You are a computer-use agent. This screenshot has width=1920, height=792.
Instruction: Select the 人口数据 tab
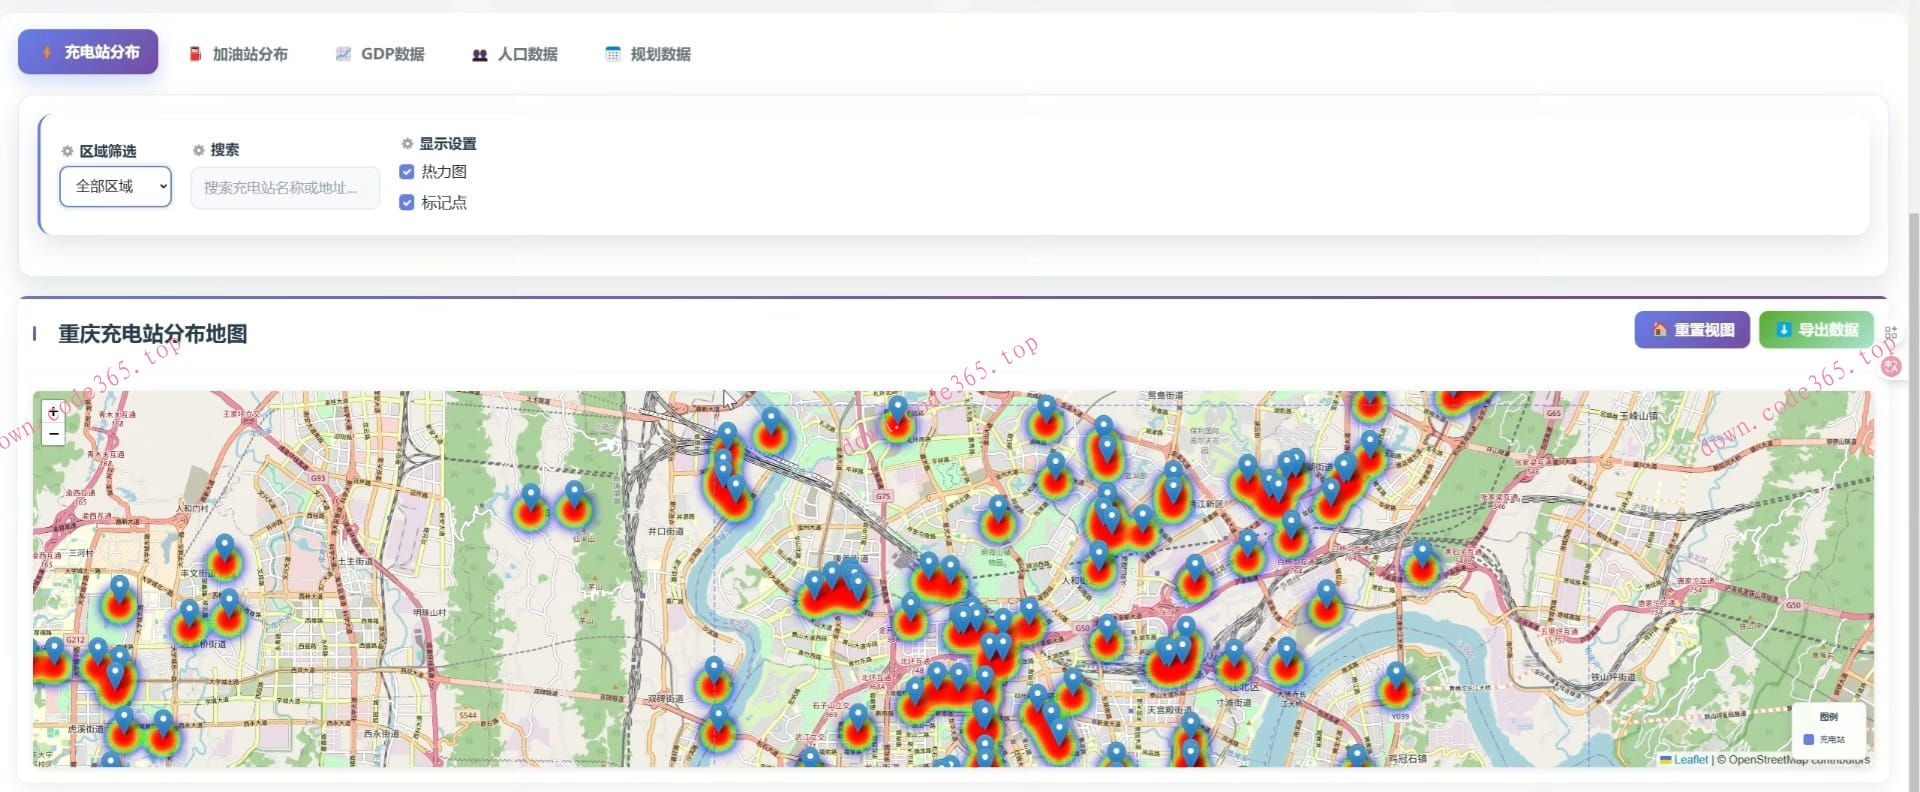pos(515,54)
